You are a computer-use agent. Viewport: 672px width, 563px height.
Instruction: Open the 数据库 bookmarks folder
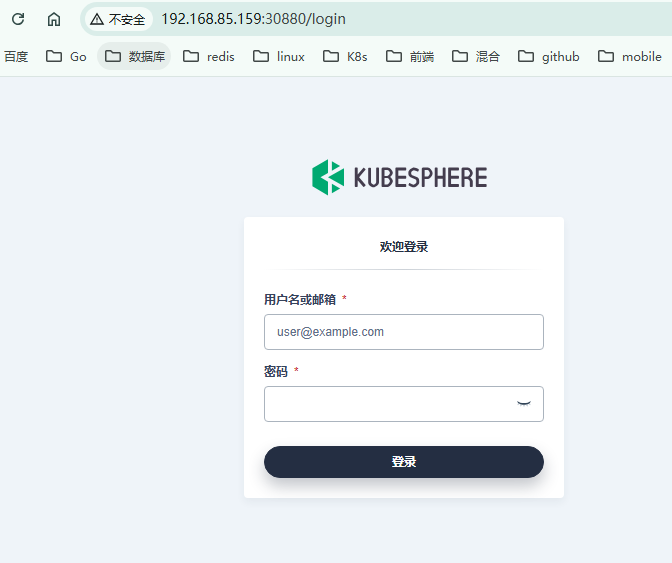point(134,56)
